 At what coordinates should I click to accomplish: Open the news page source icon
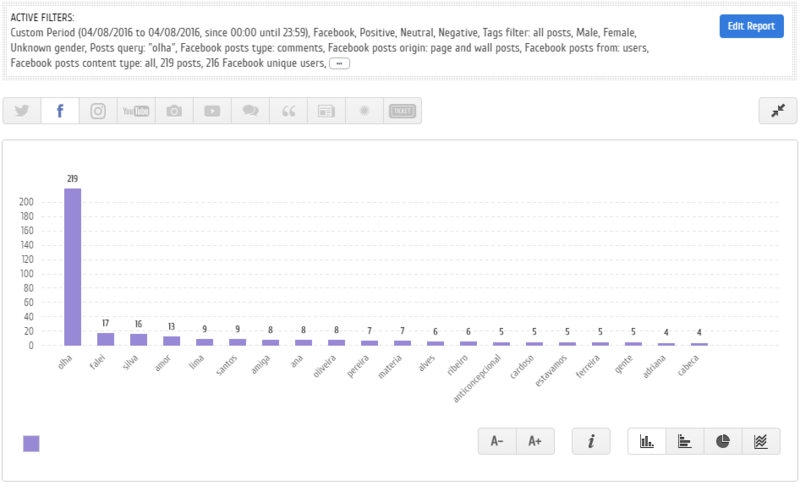tap(326, 111)
